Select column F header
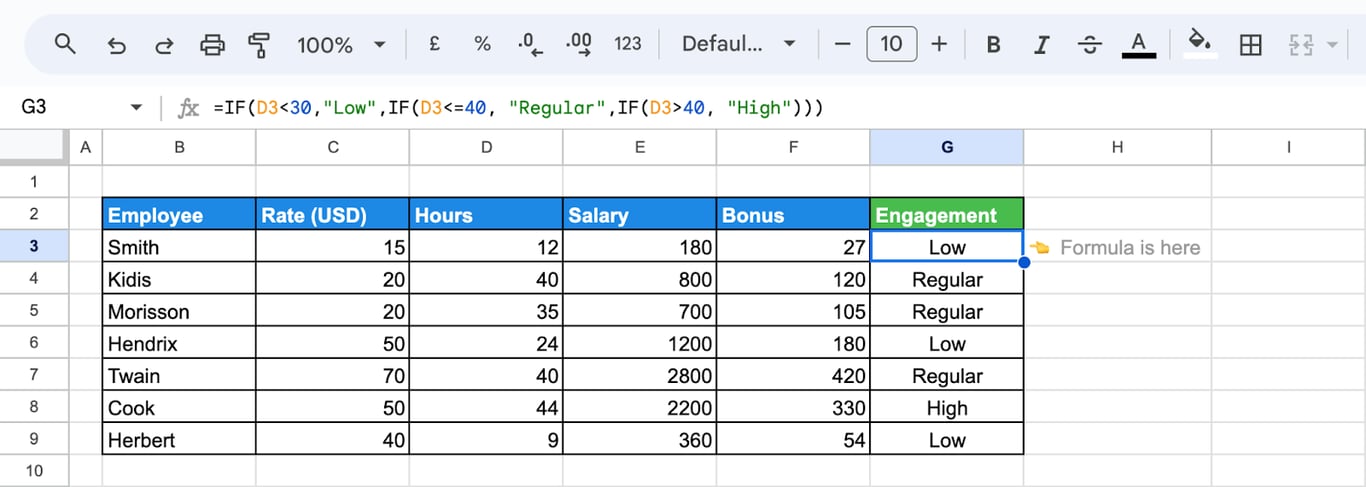1366x487 pixels. (793, 147)
